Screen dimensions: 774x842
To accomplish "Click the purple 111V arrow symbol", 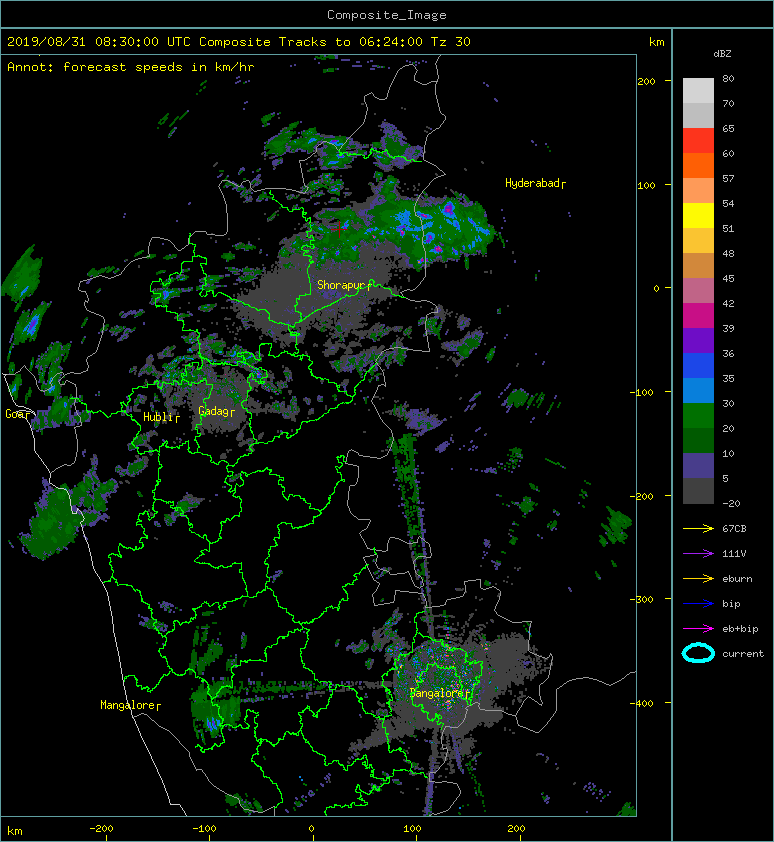I will coord(698,554).
